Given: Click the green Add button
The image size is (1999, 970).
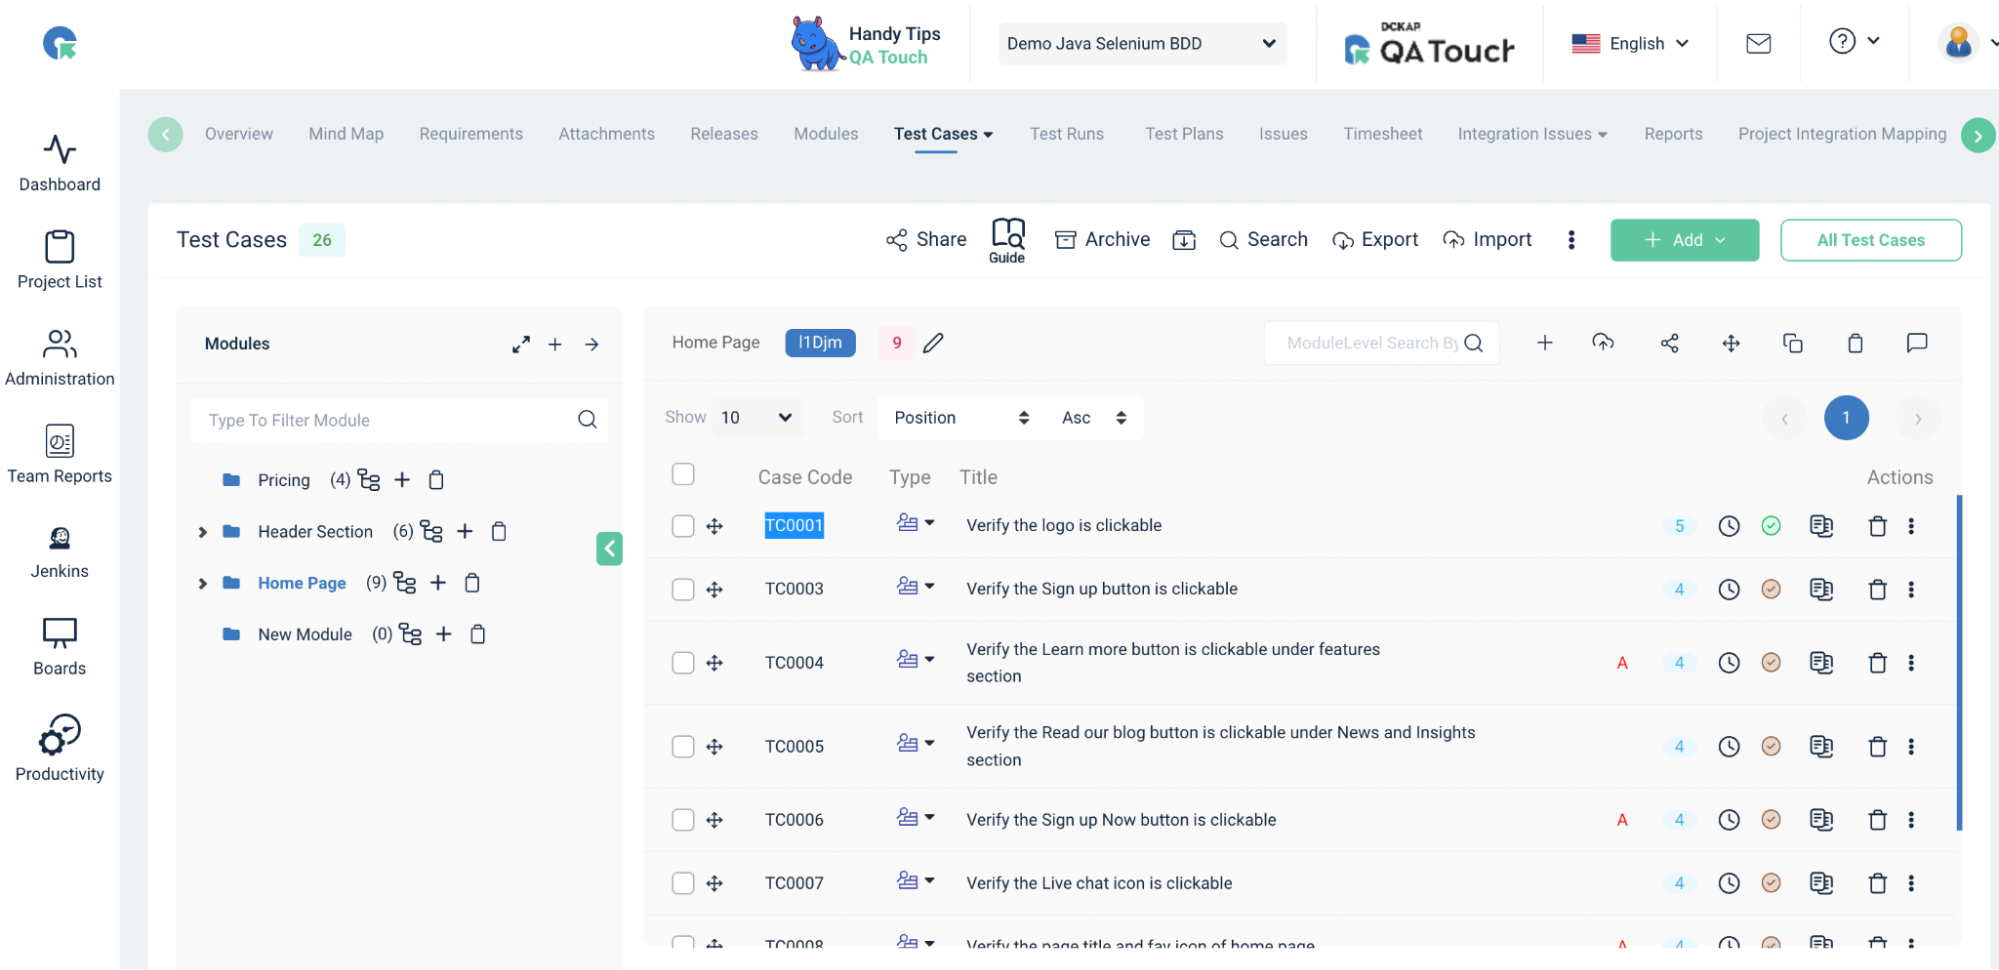Looking at the screenshot, I should 1684,240.
